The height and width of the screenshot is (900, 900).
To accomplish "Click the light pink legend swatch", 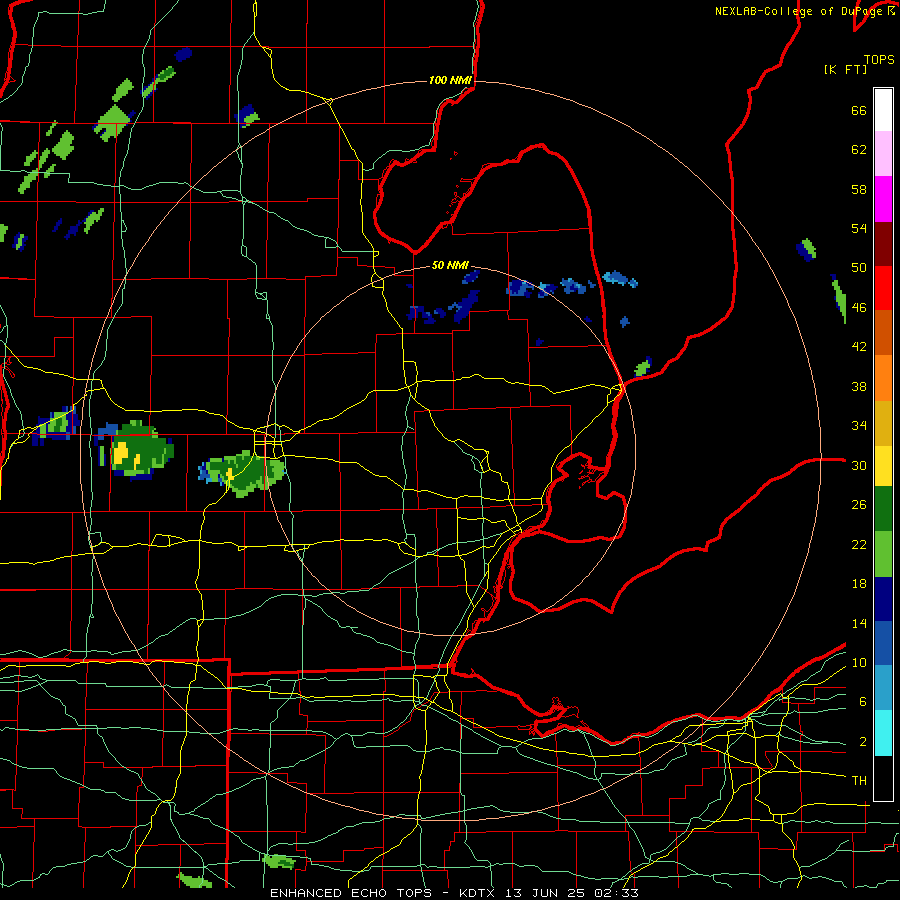I will (x=883, y=153).
